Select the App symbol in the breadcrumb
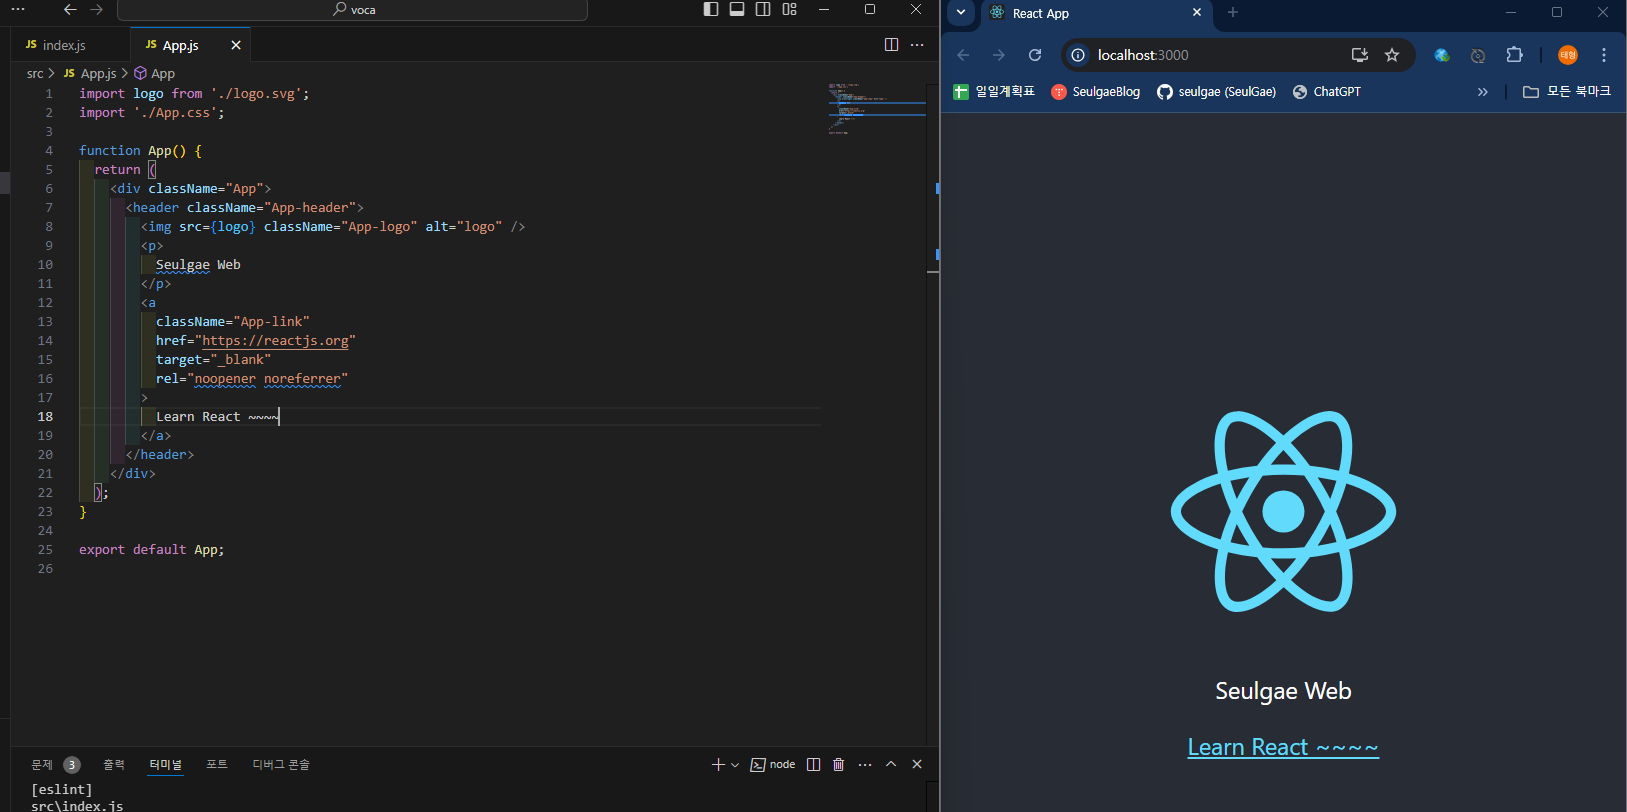The height and width of the screenshot is (812, 1627). click(155, 73)
